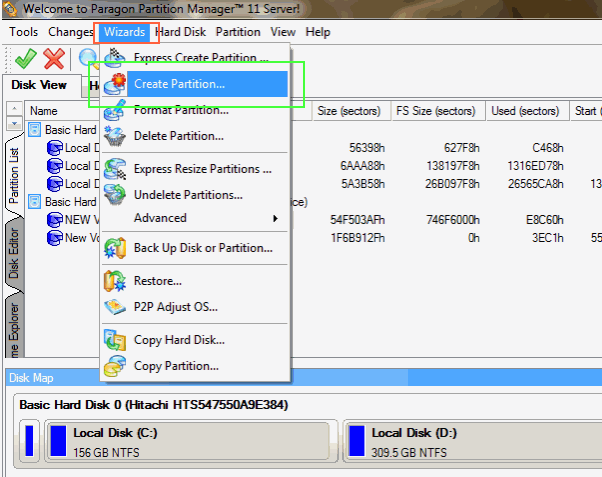Click the Create Partition wizard icon

[x=116, y=84]
